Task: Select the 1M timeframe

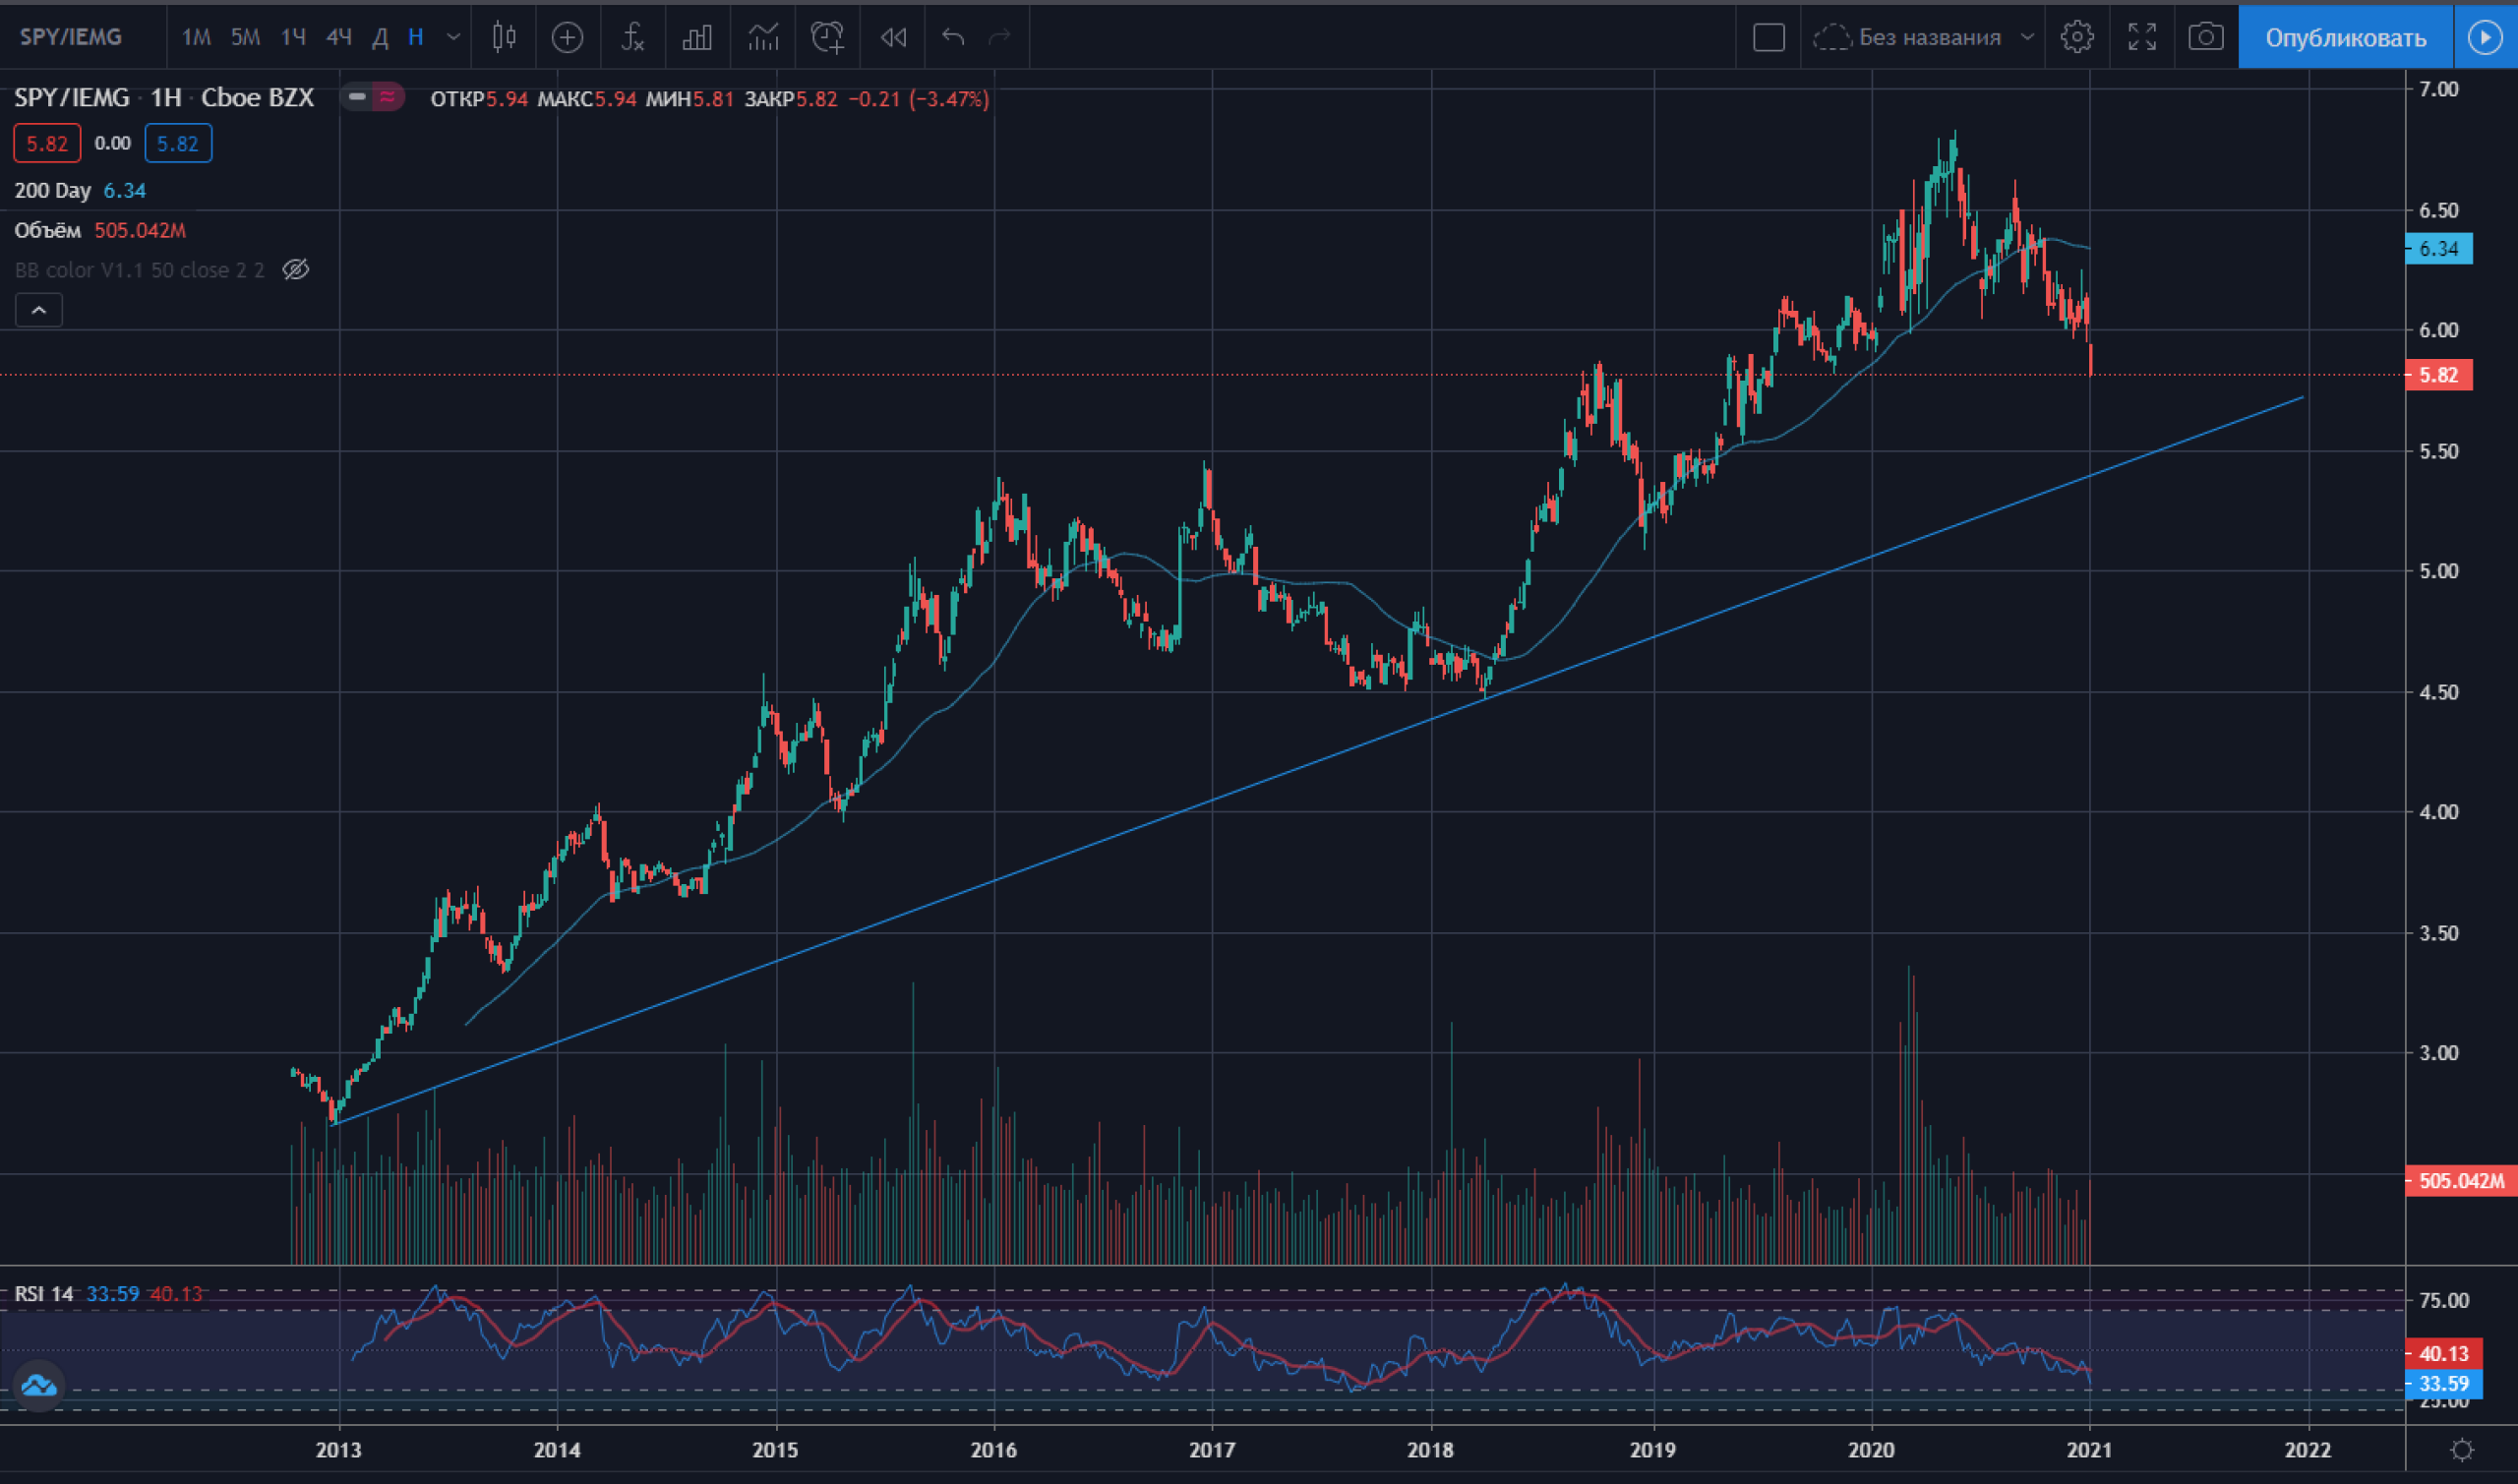Action: 196,37
